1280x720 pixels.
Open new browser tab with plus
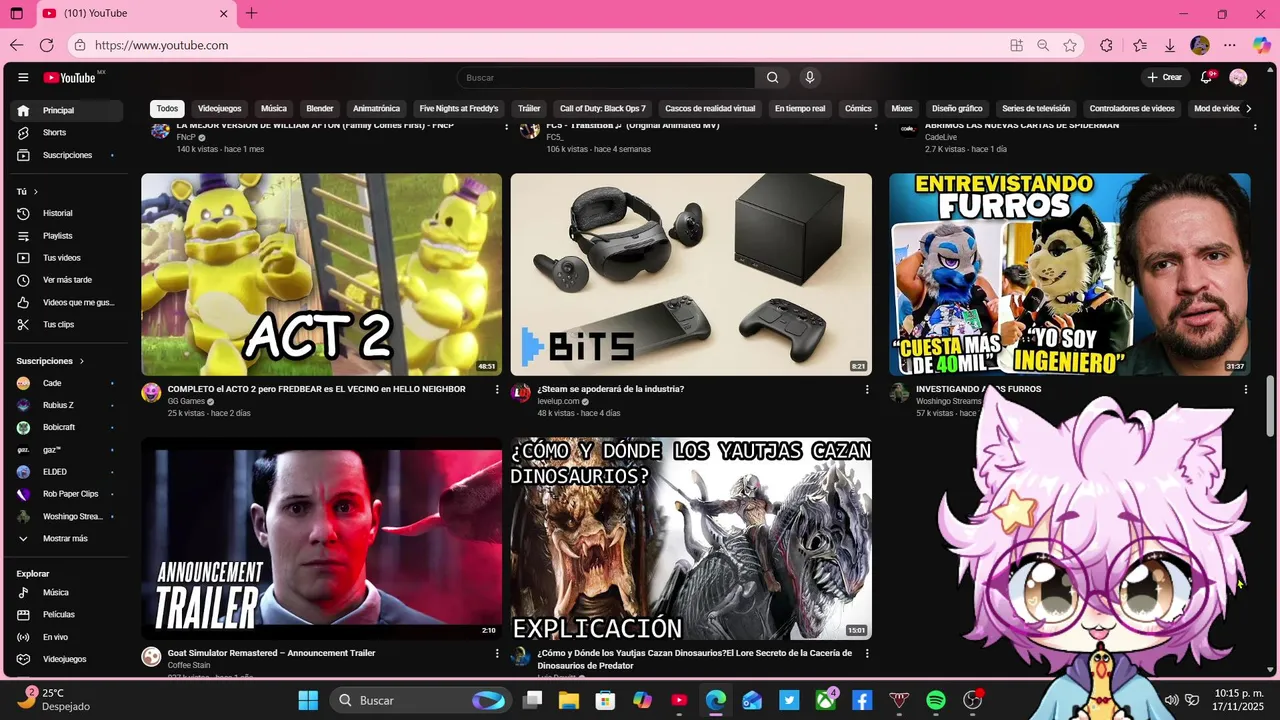coord(251,13)
